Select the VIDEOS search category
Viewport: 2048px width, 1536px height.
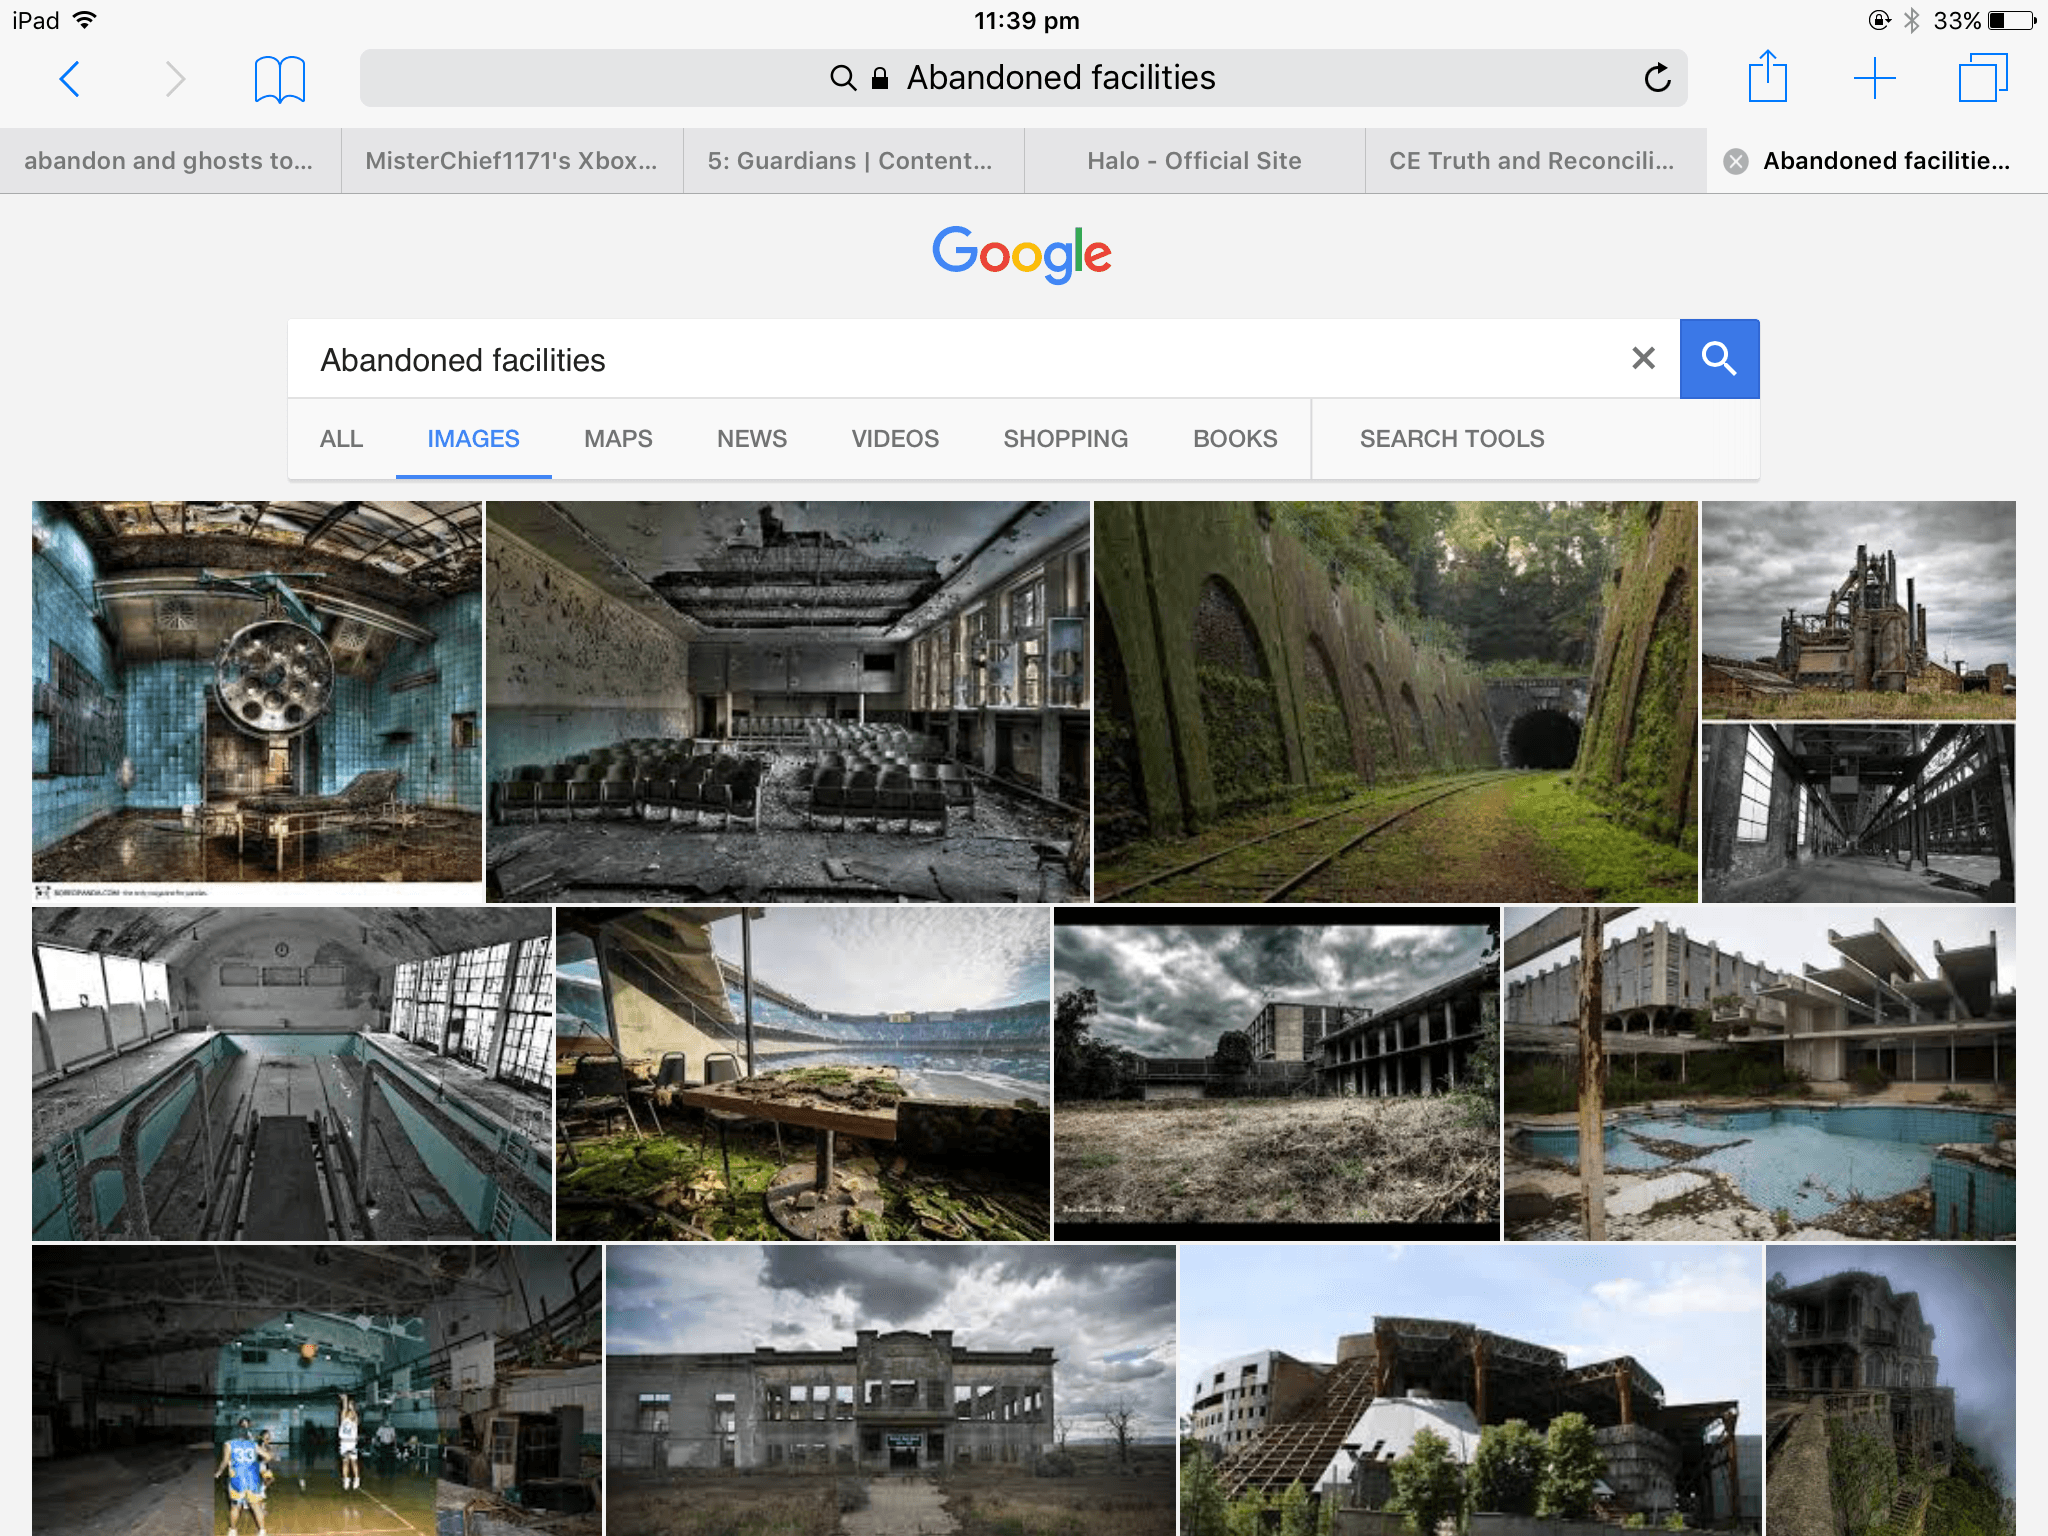click(895, 439)
